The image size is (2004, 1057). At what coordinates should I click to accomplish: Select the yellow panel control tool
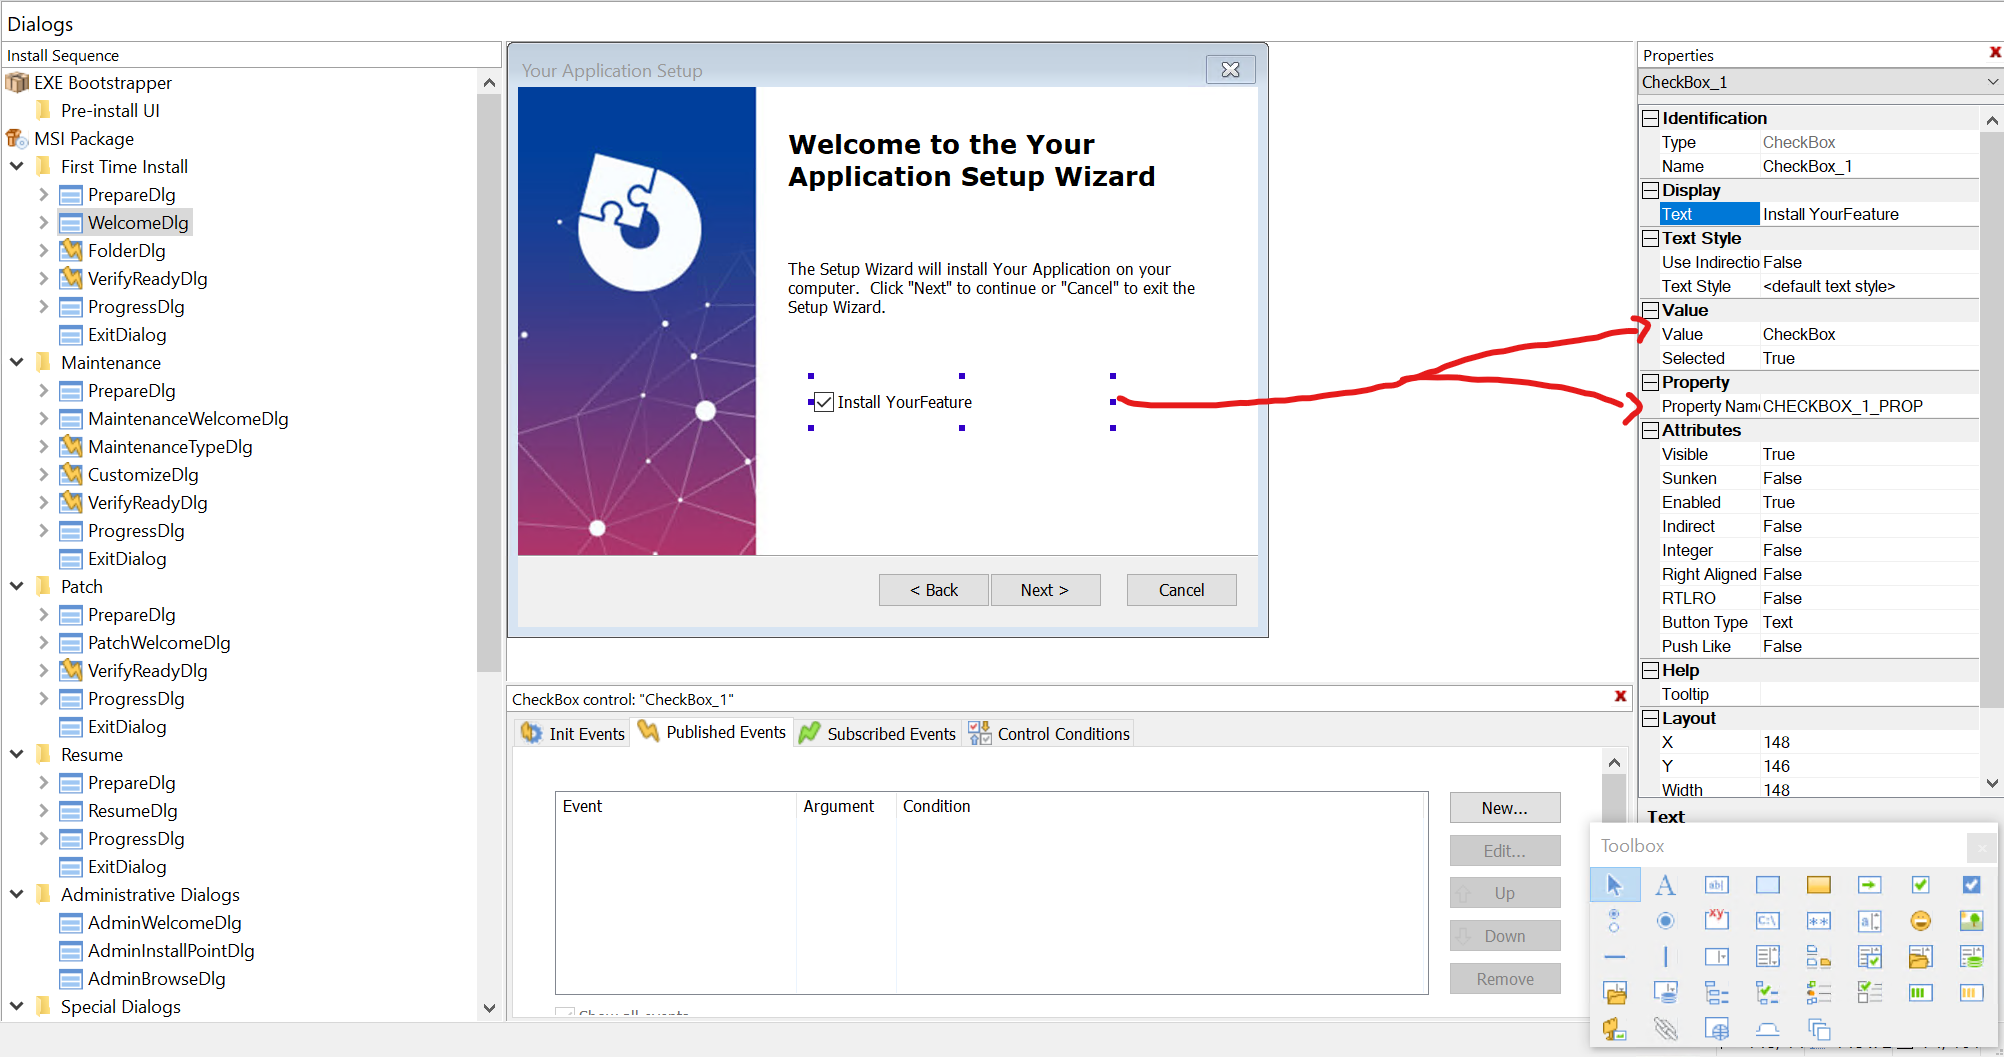[x=1819, y=885]
